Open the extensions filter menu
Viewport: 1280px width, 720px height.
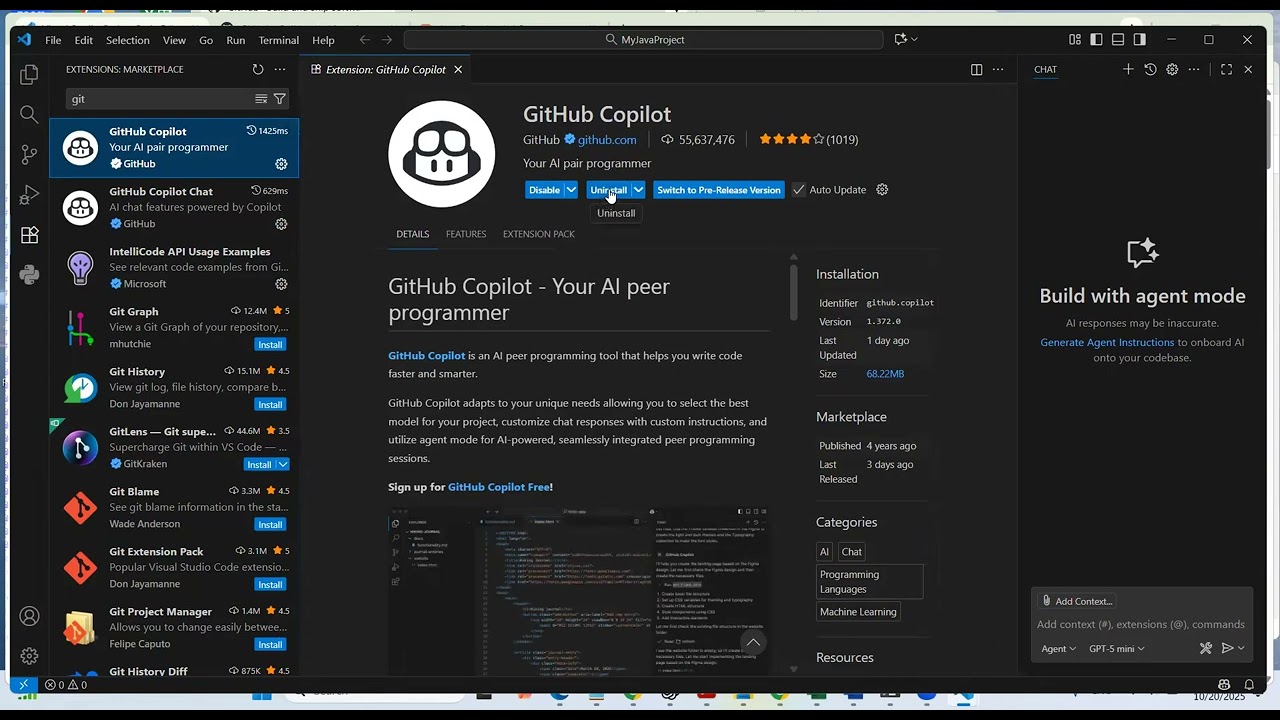[x=280, y=99]
